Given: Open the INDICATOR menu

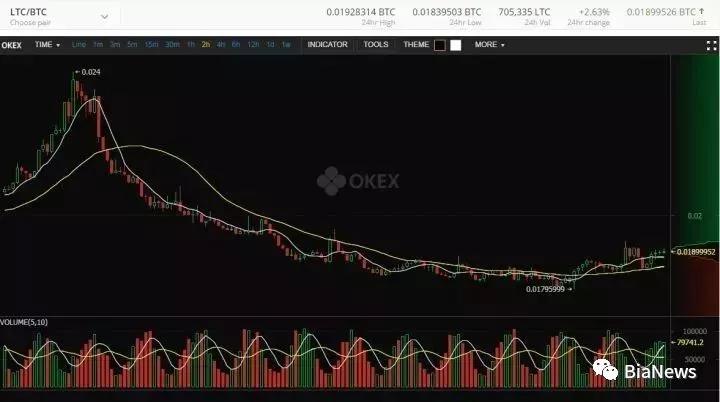Looking at the screenshot, I should (327, 45).
